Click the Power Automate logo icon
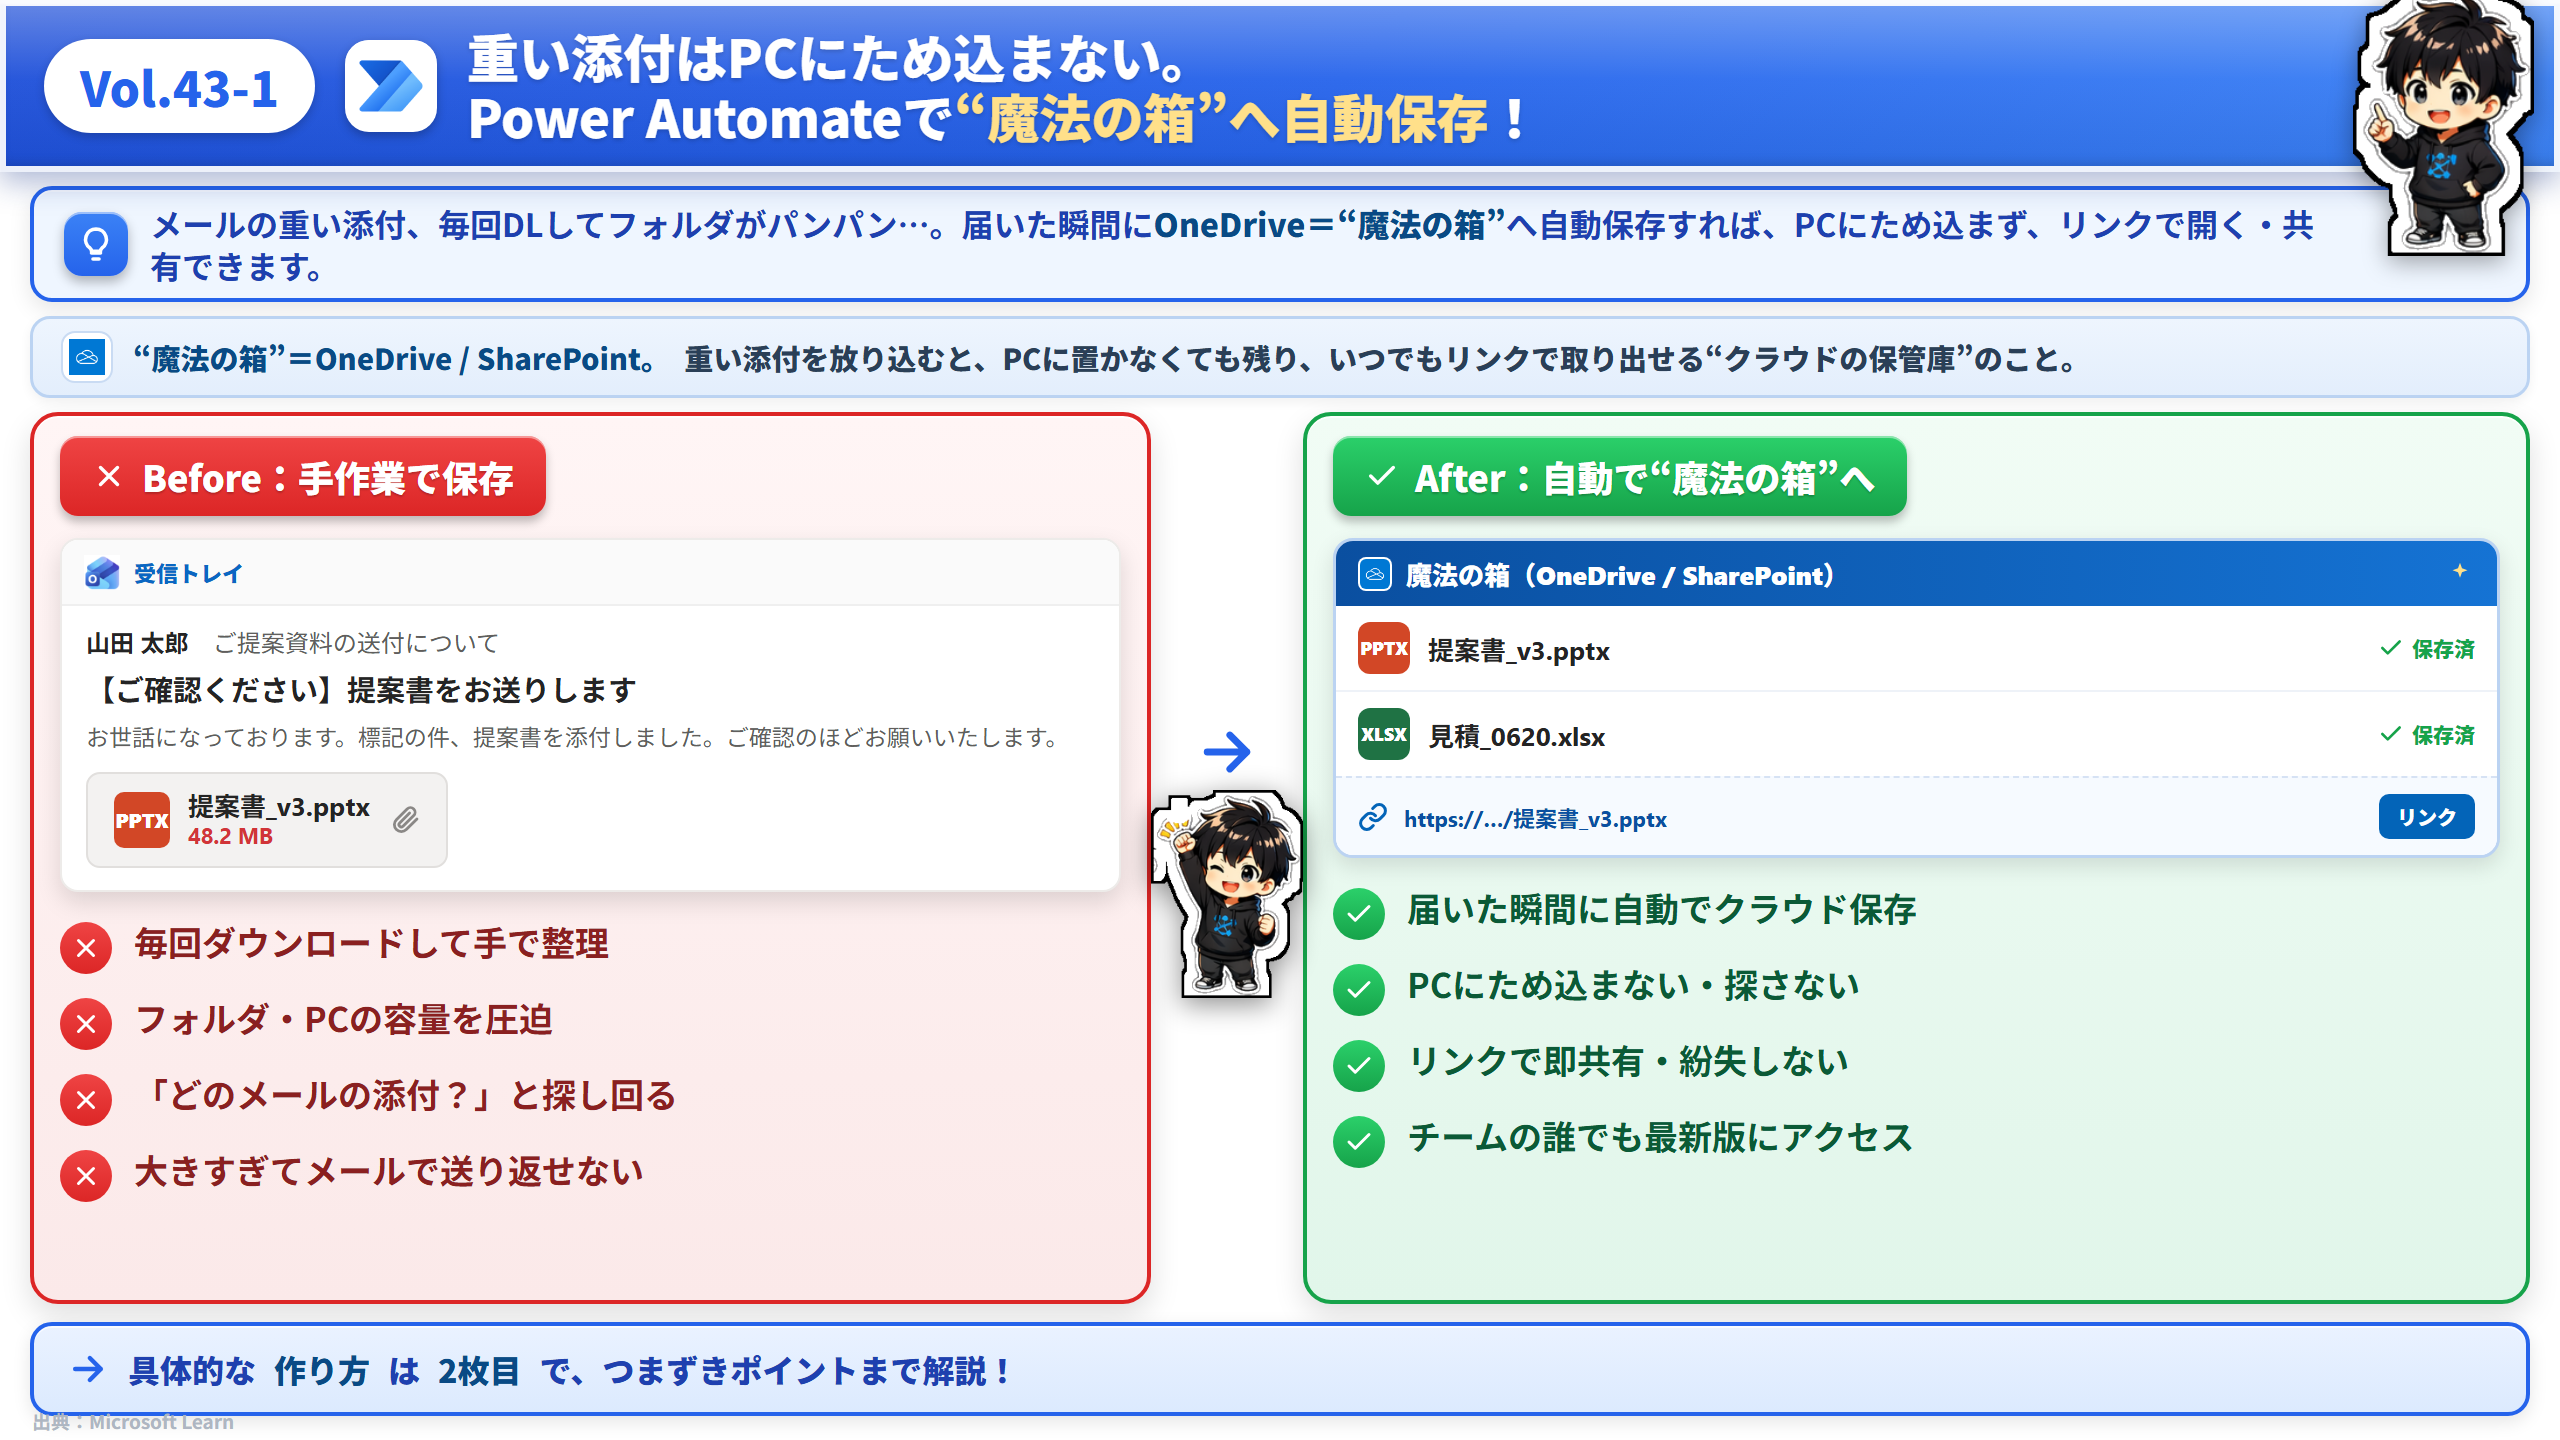Viewport: 2560px width, 1440px height. tap(391, 87)
